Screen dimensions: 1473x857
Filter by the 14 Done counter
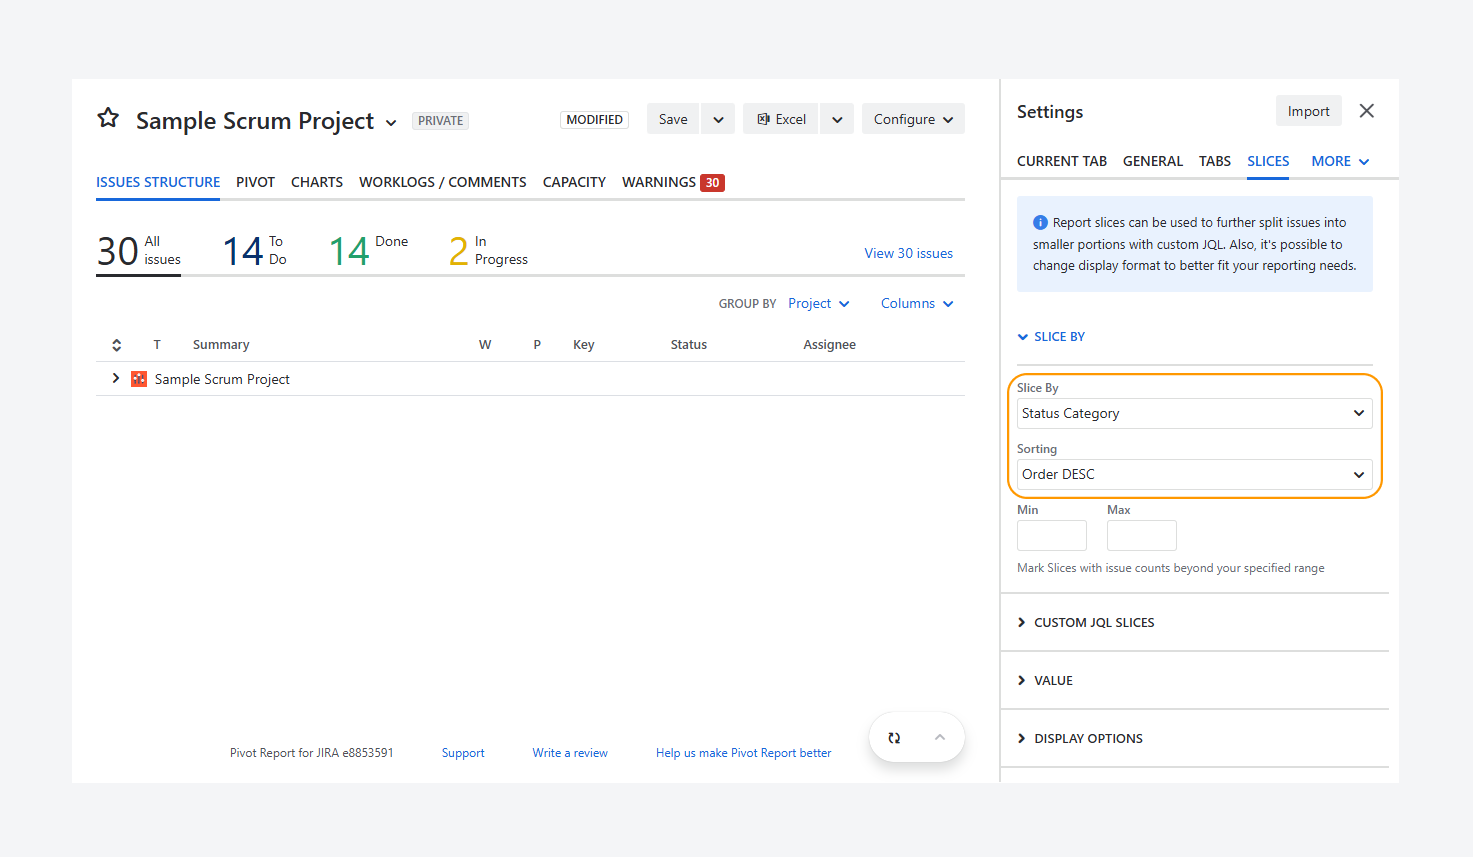click(x=369, y=251)
